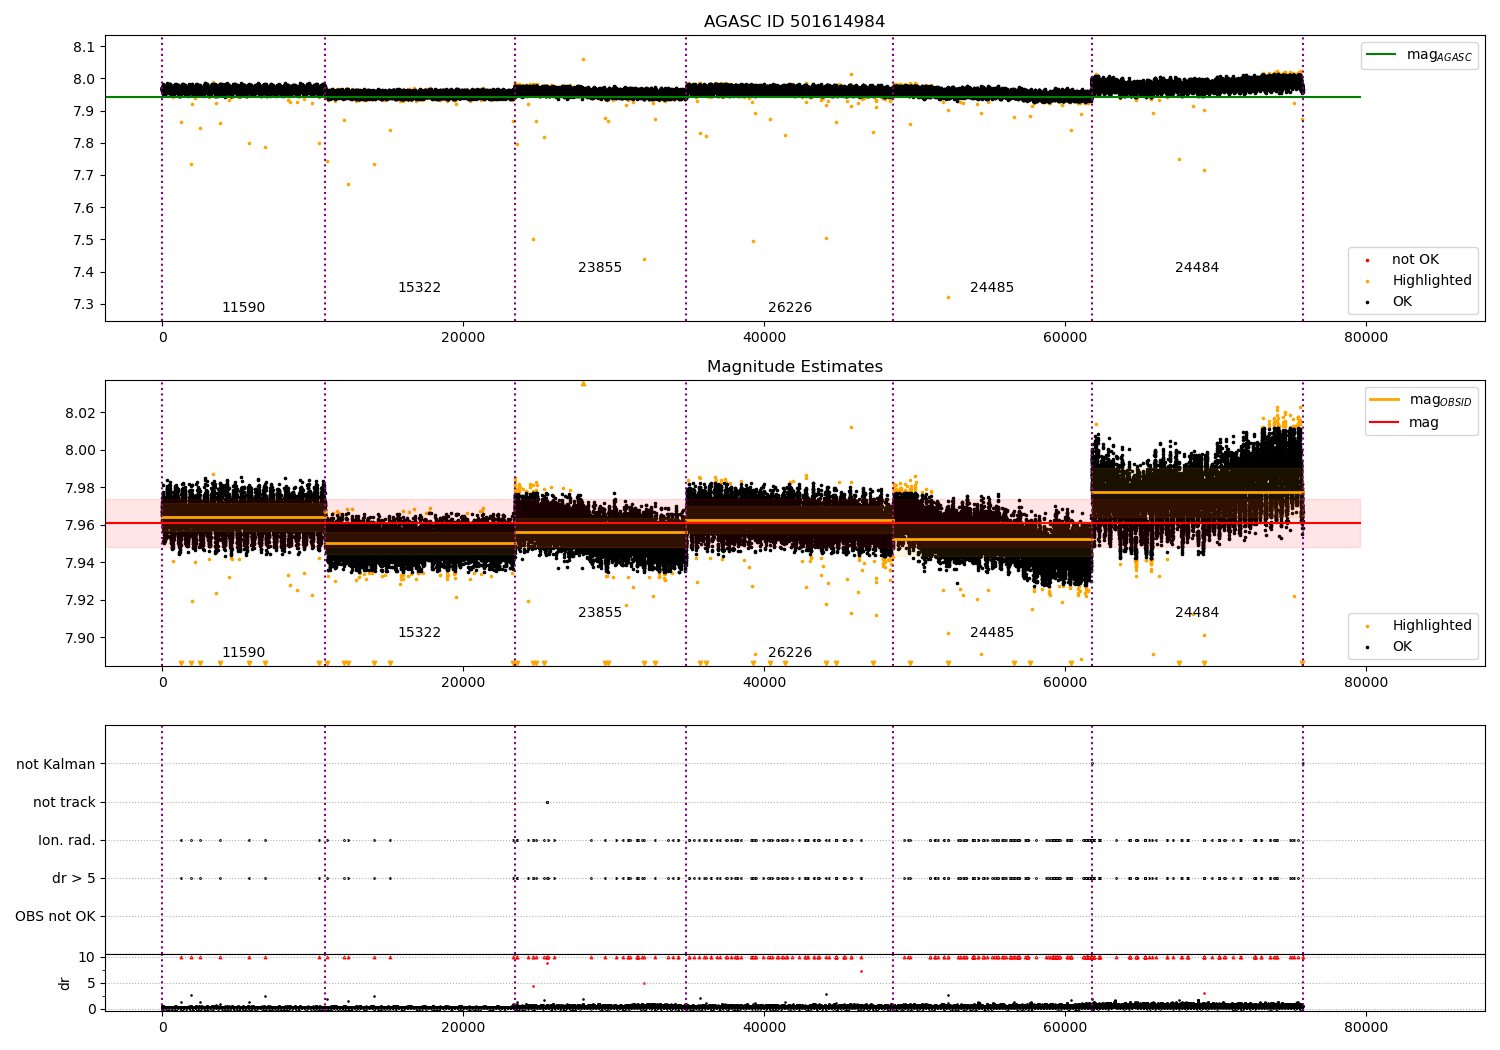
Task: Click the green line sample in mag AGASC legend
Action: (x=1382, y=55)
